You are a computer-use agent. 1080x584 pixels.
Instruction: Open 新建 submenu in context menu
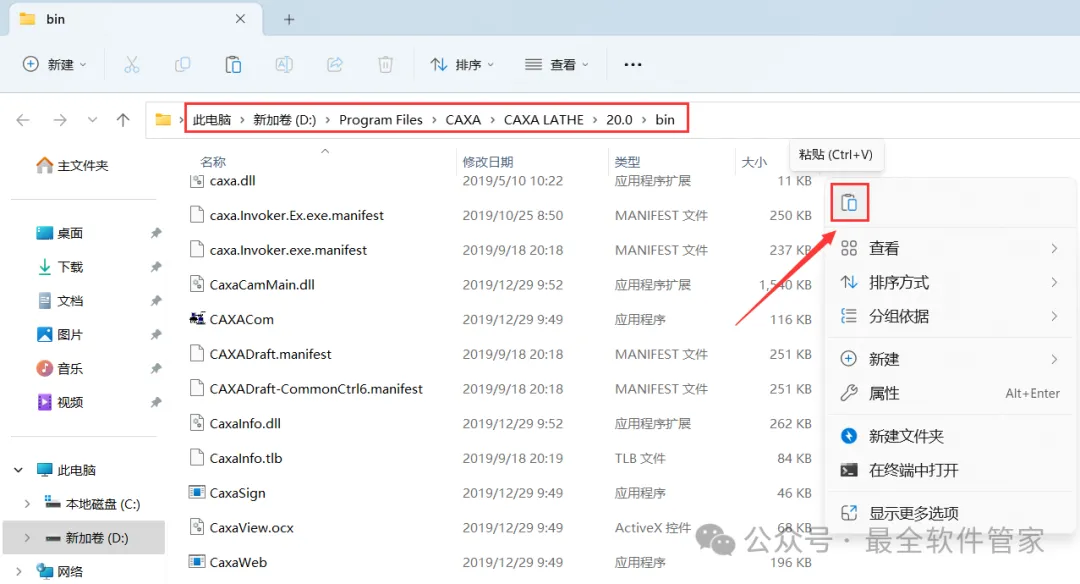951,359
